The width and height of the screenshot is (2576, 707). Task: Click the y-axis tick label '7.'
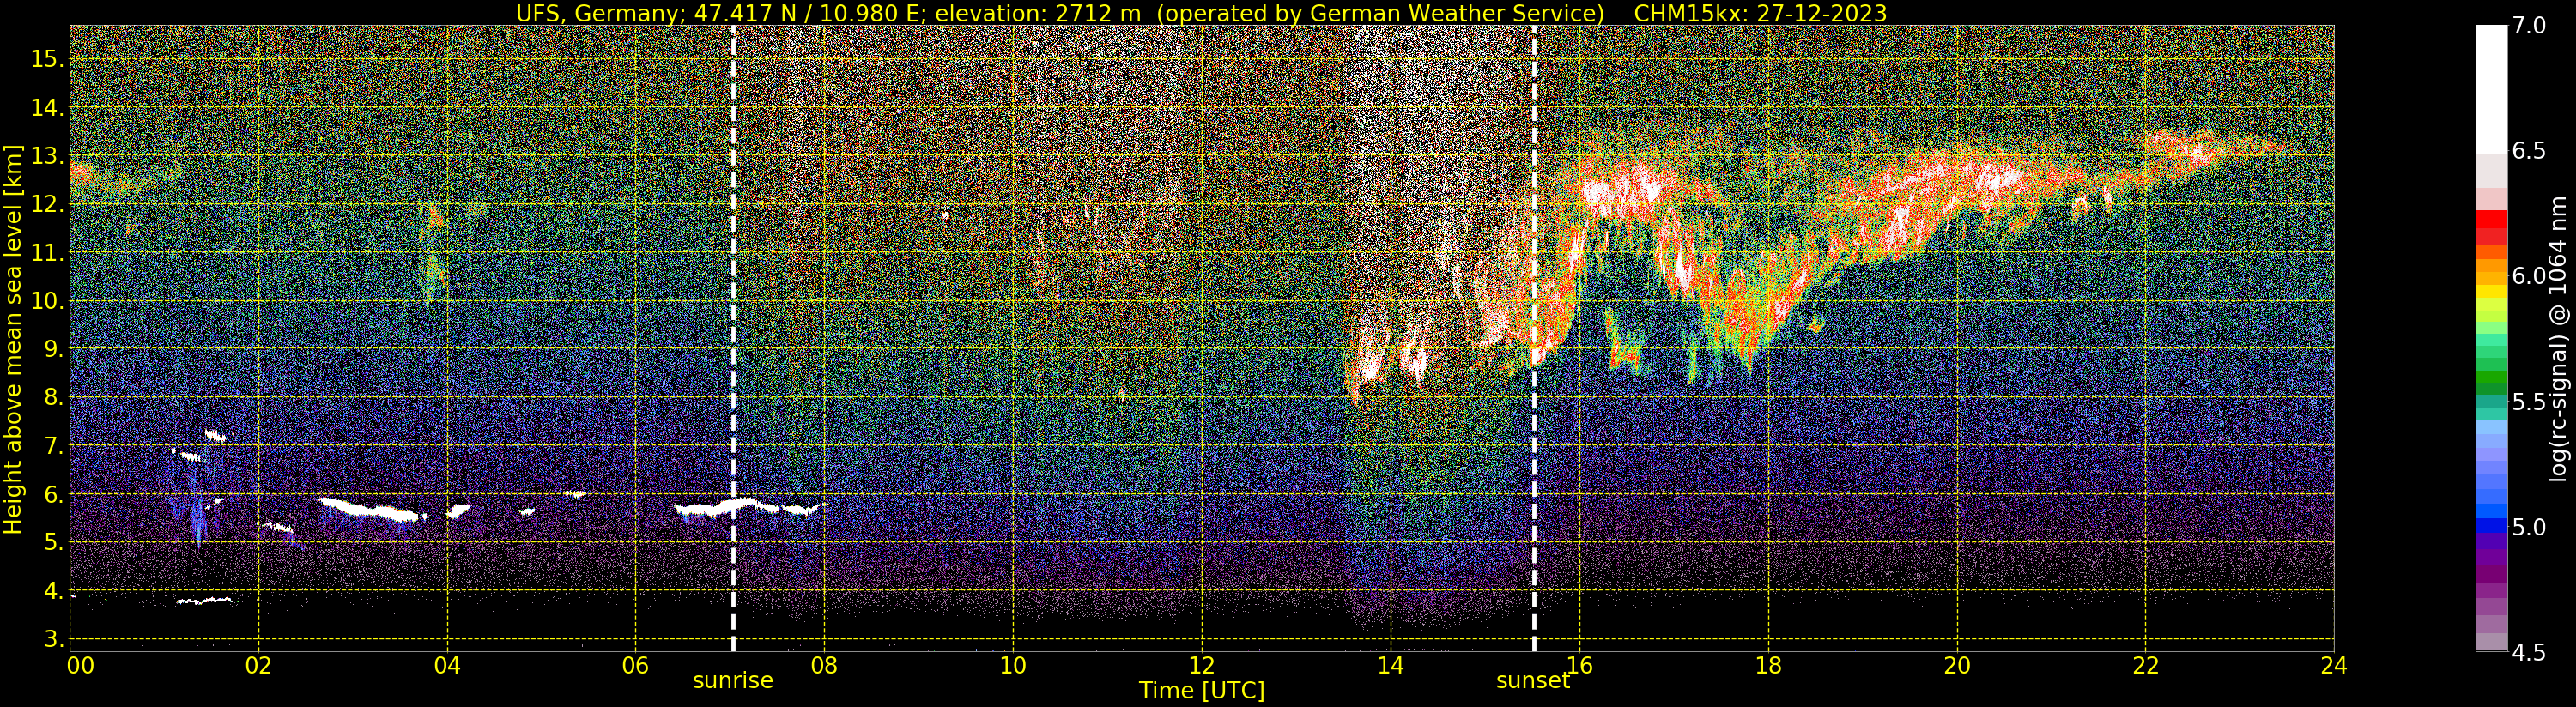[x=53, y=446]
